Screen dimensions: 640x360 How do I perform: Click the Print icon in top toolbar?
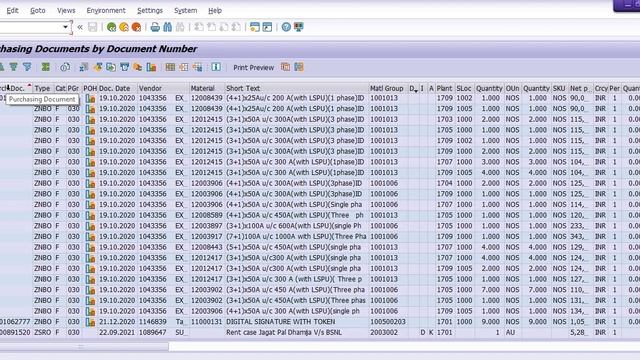(x=155, y=27)
